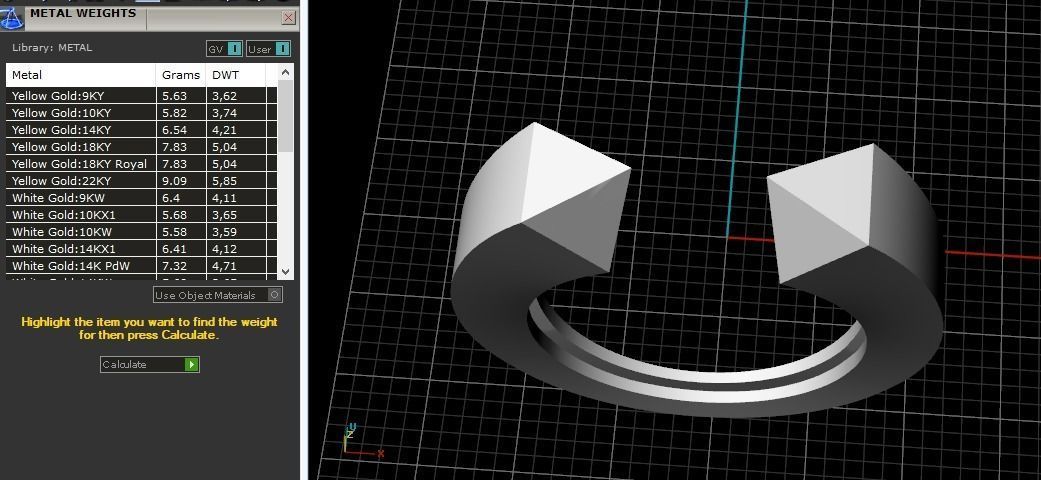Select the Yellow Gold:10KY row
Image resolution: width=1041 pixels, height=480 pixels.
tap(141, 113)
